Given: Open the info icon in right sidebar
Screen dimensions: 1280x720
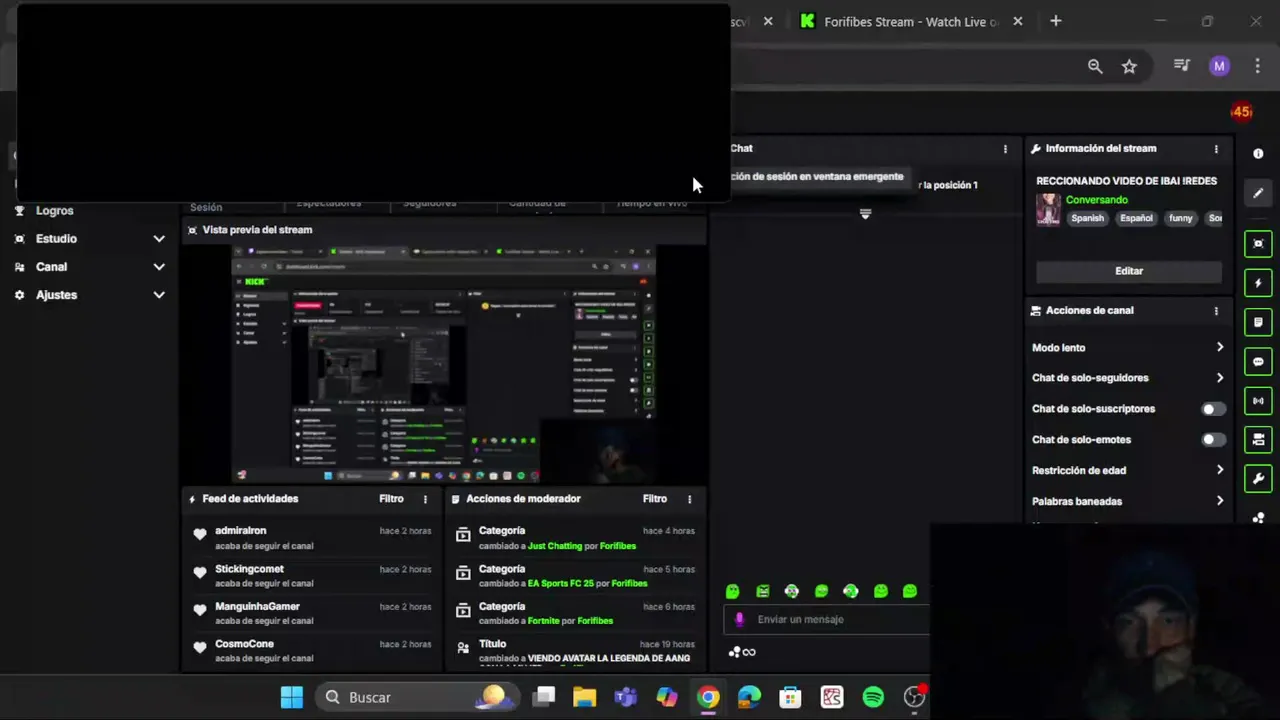Looking at the screenshot, I should [1258, 154].
